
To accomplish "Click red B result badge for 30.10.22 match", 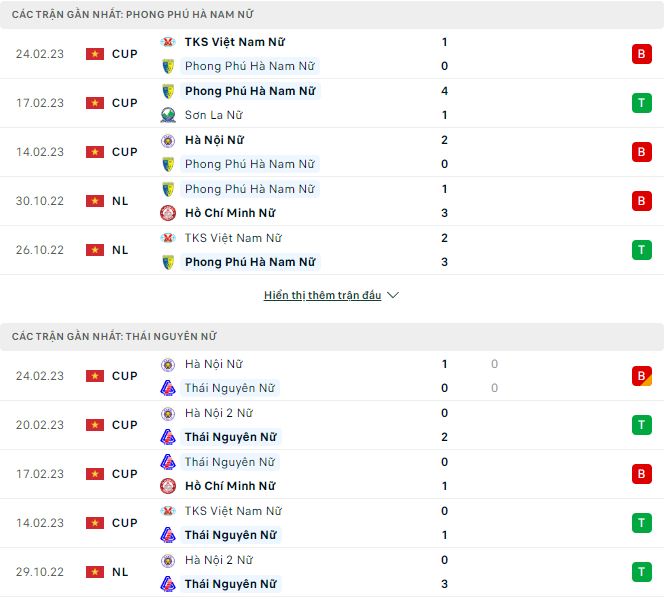I will (x=641, y=201).
